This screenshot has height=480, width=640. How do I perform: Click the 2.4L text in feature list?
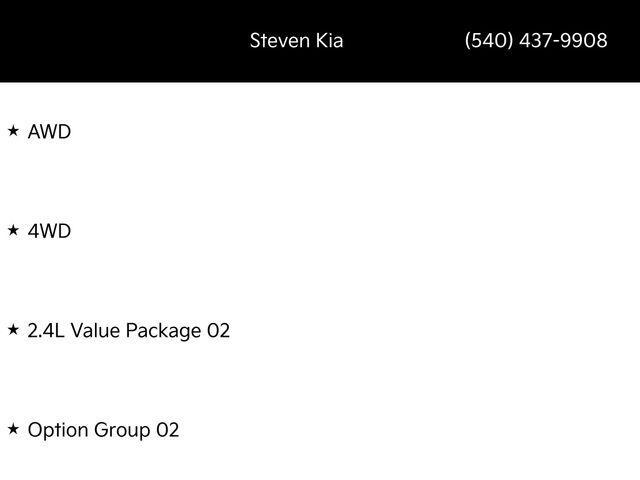click(46, 331)
